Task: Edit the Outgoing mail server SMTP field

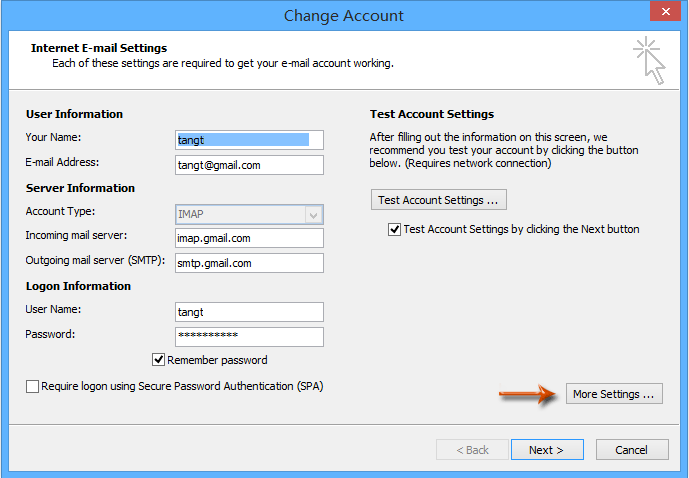Action: point(248,263)
